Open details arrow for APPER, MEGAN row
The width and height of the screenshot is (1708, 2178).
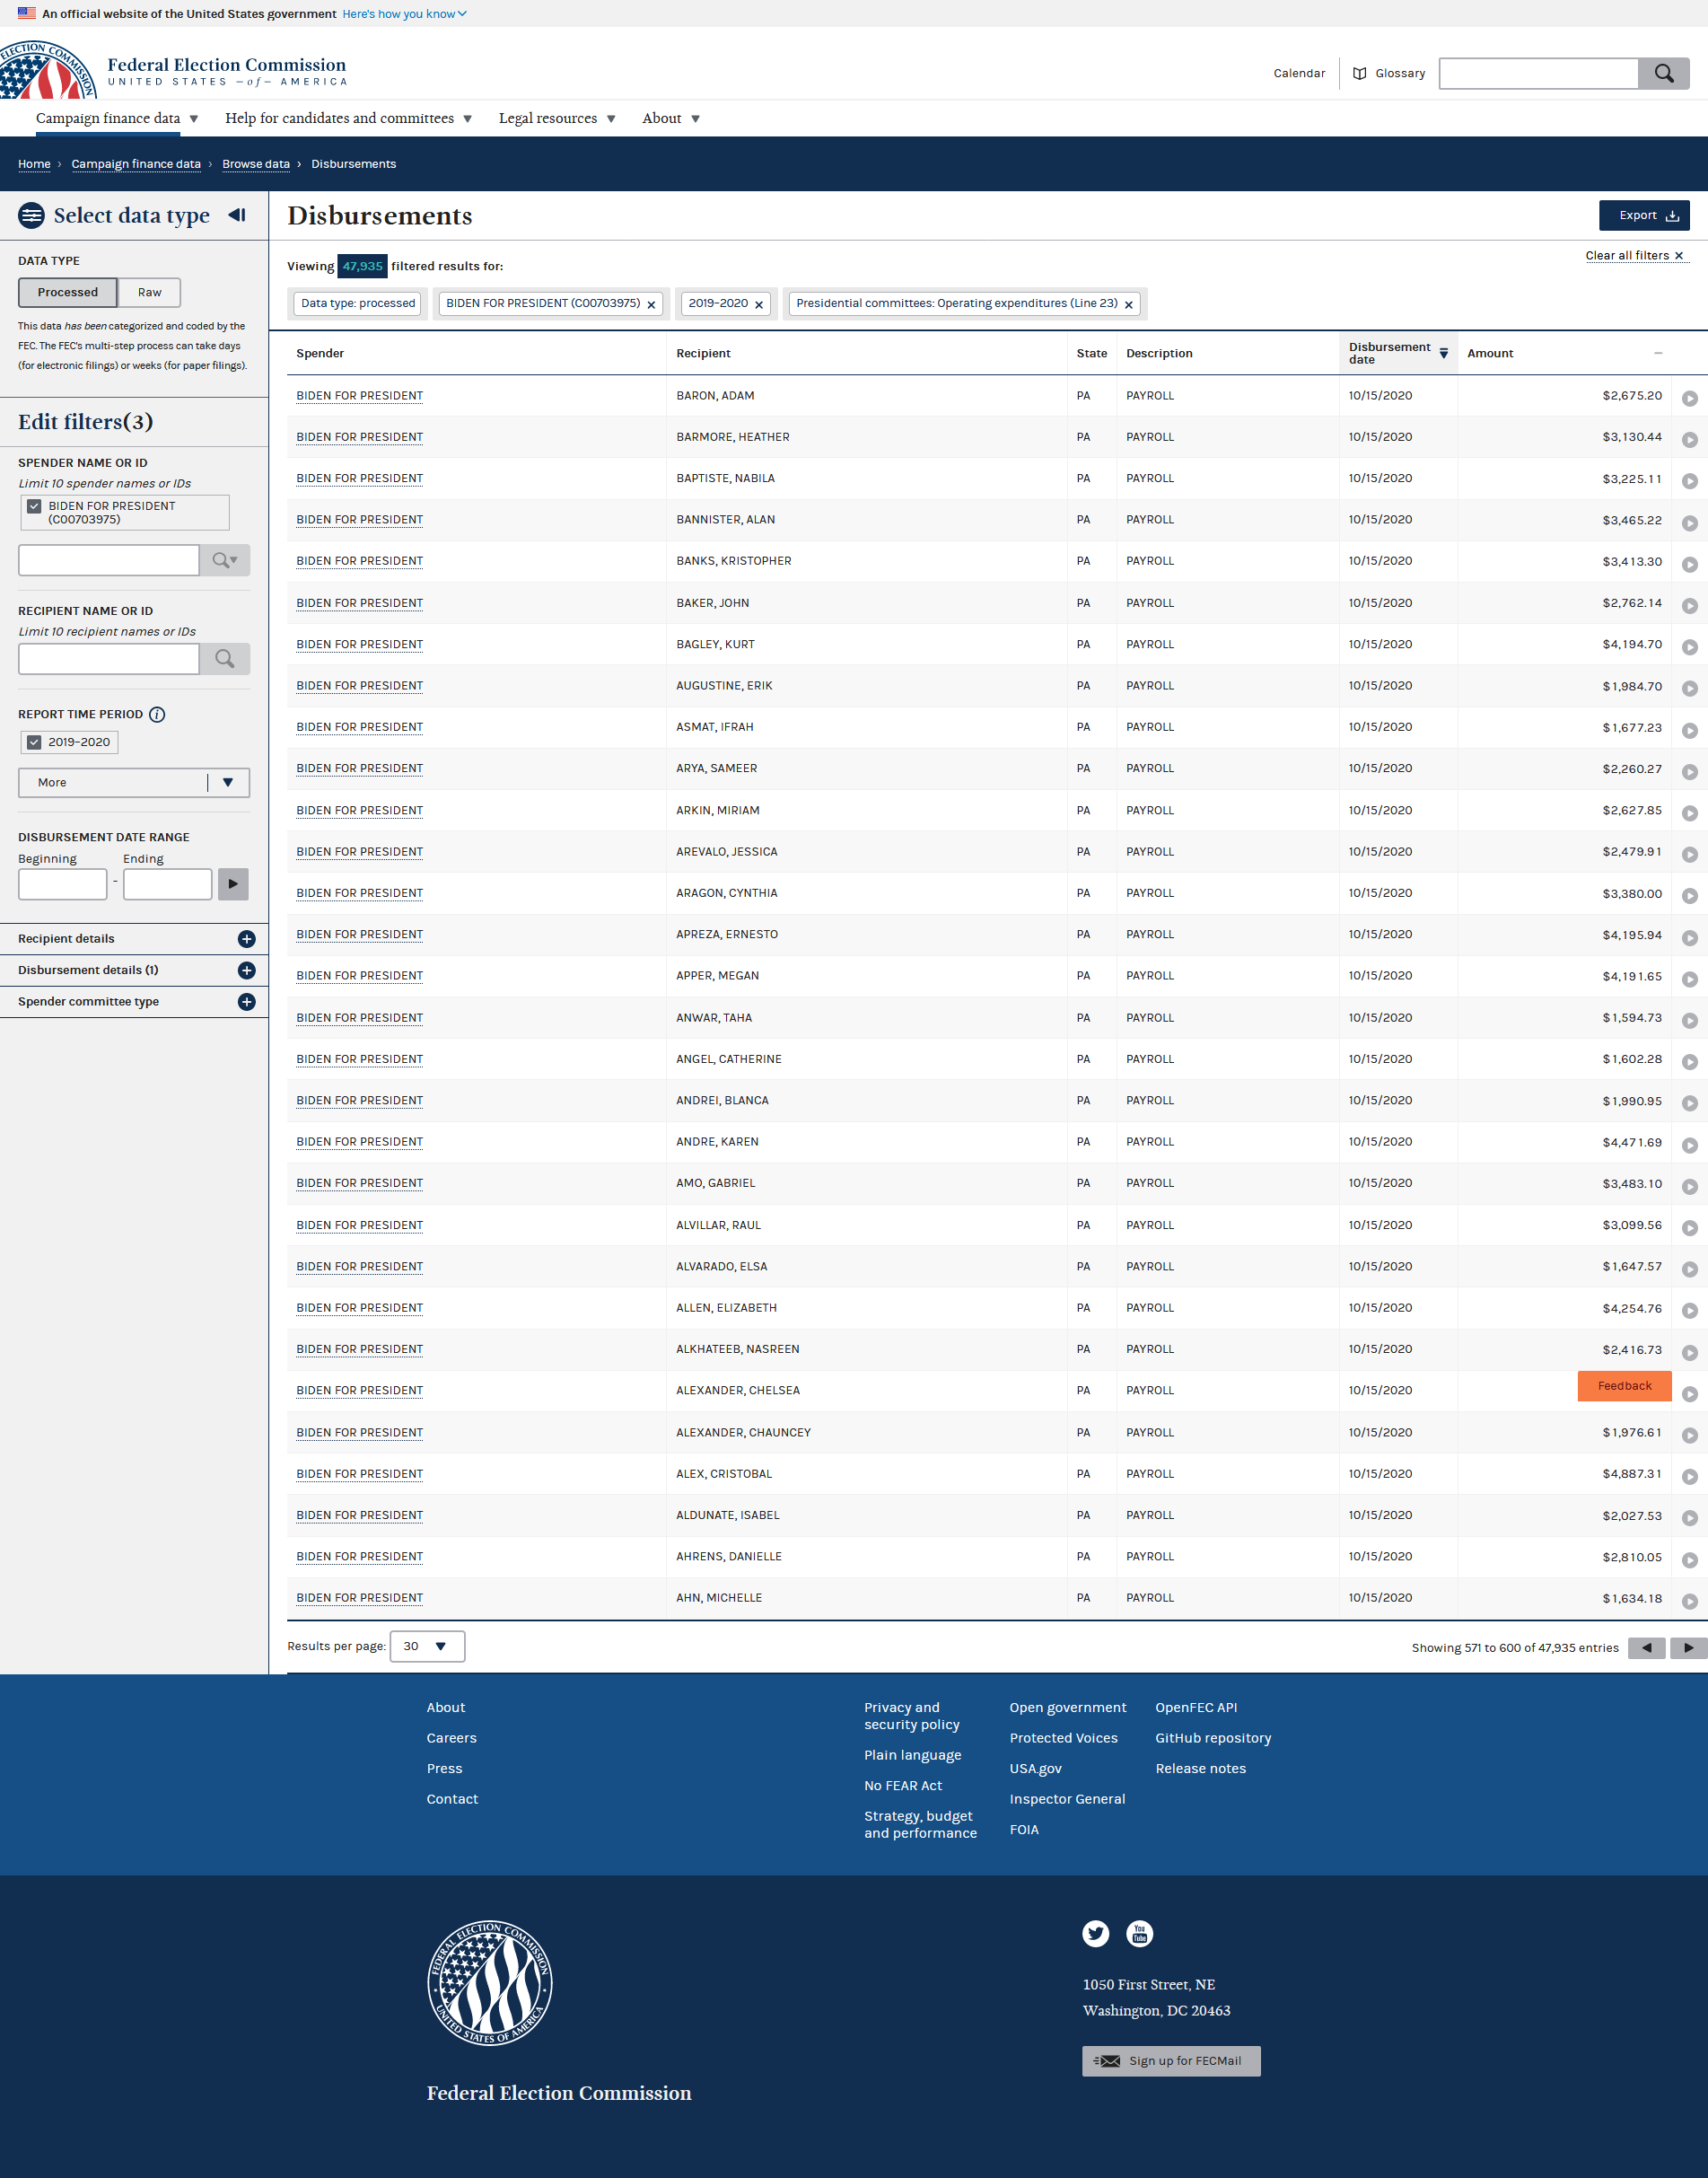click(x=1689, y=979)
